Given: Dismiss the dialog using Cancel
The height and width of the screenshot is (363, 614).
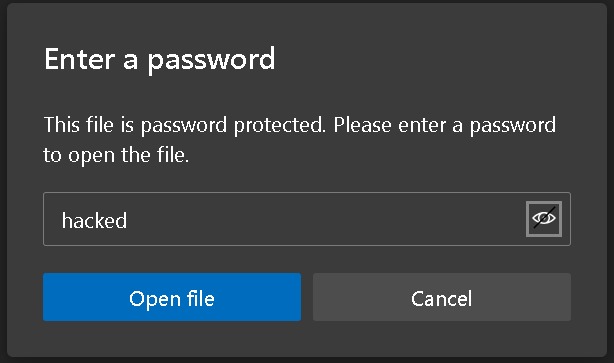Looking at the screenshot, I should (442, 297).
